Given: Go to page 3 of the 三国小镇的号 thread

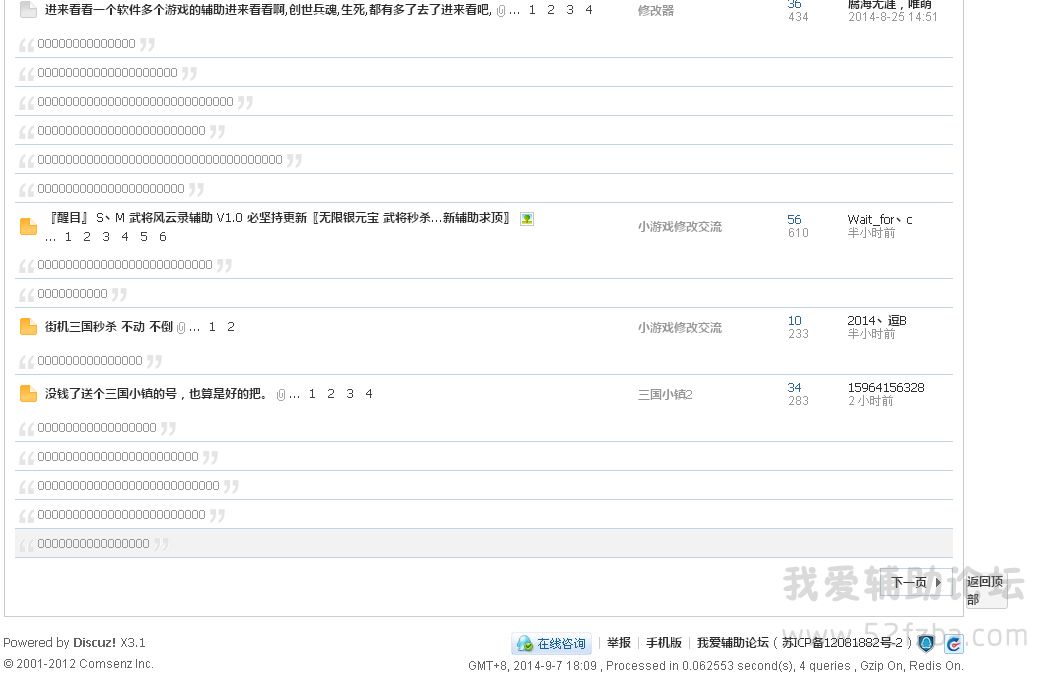Looking at the screenshot, I should point(350,394).
